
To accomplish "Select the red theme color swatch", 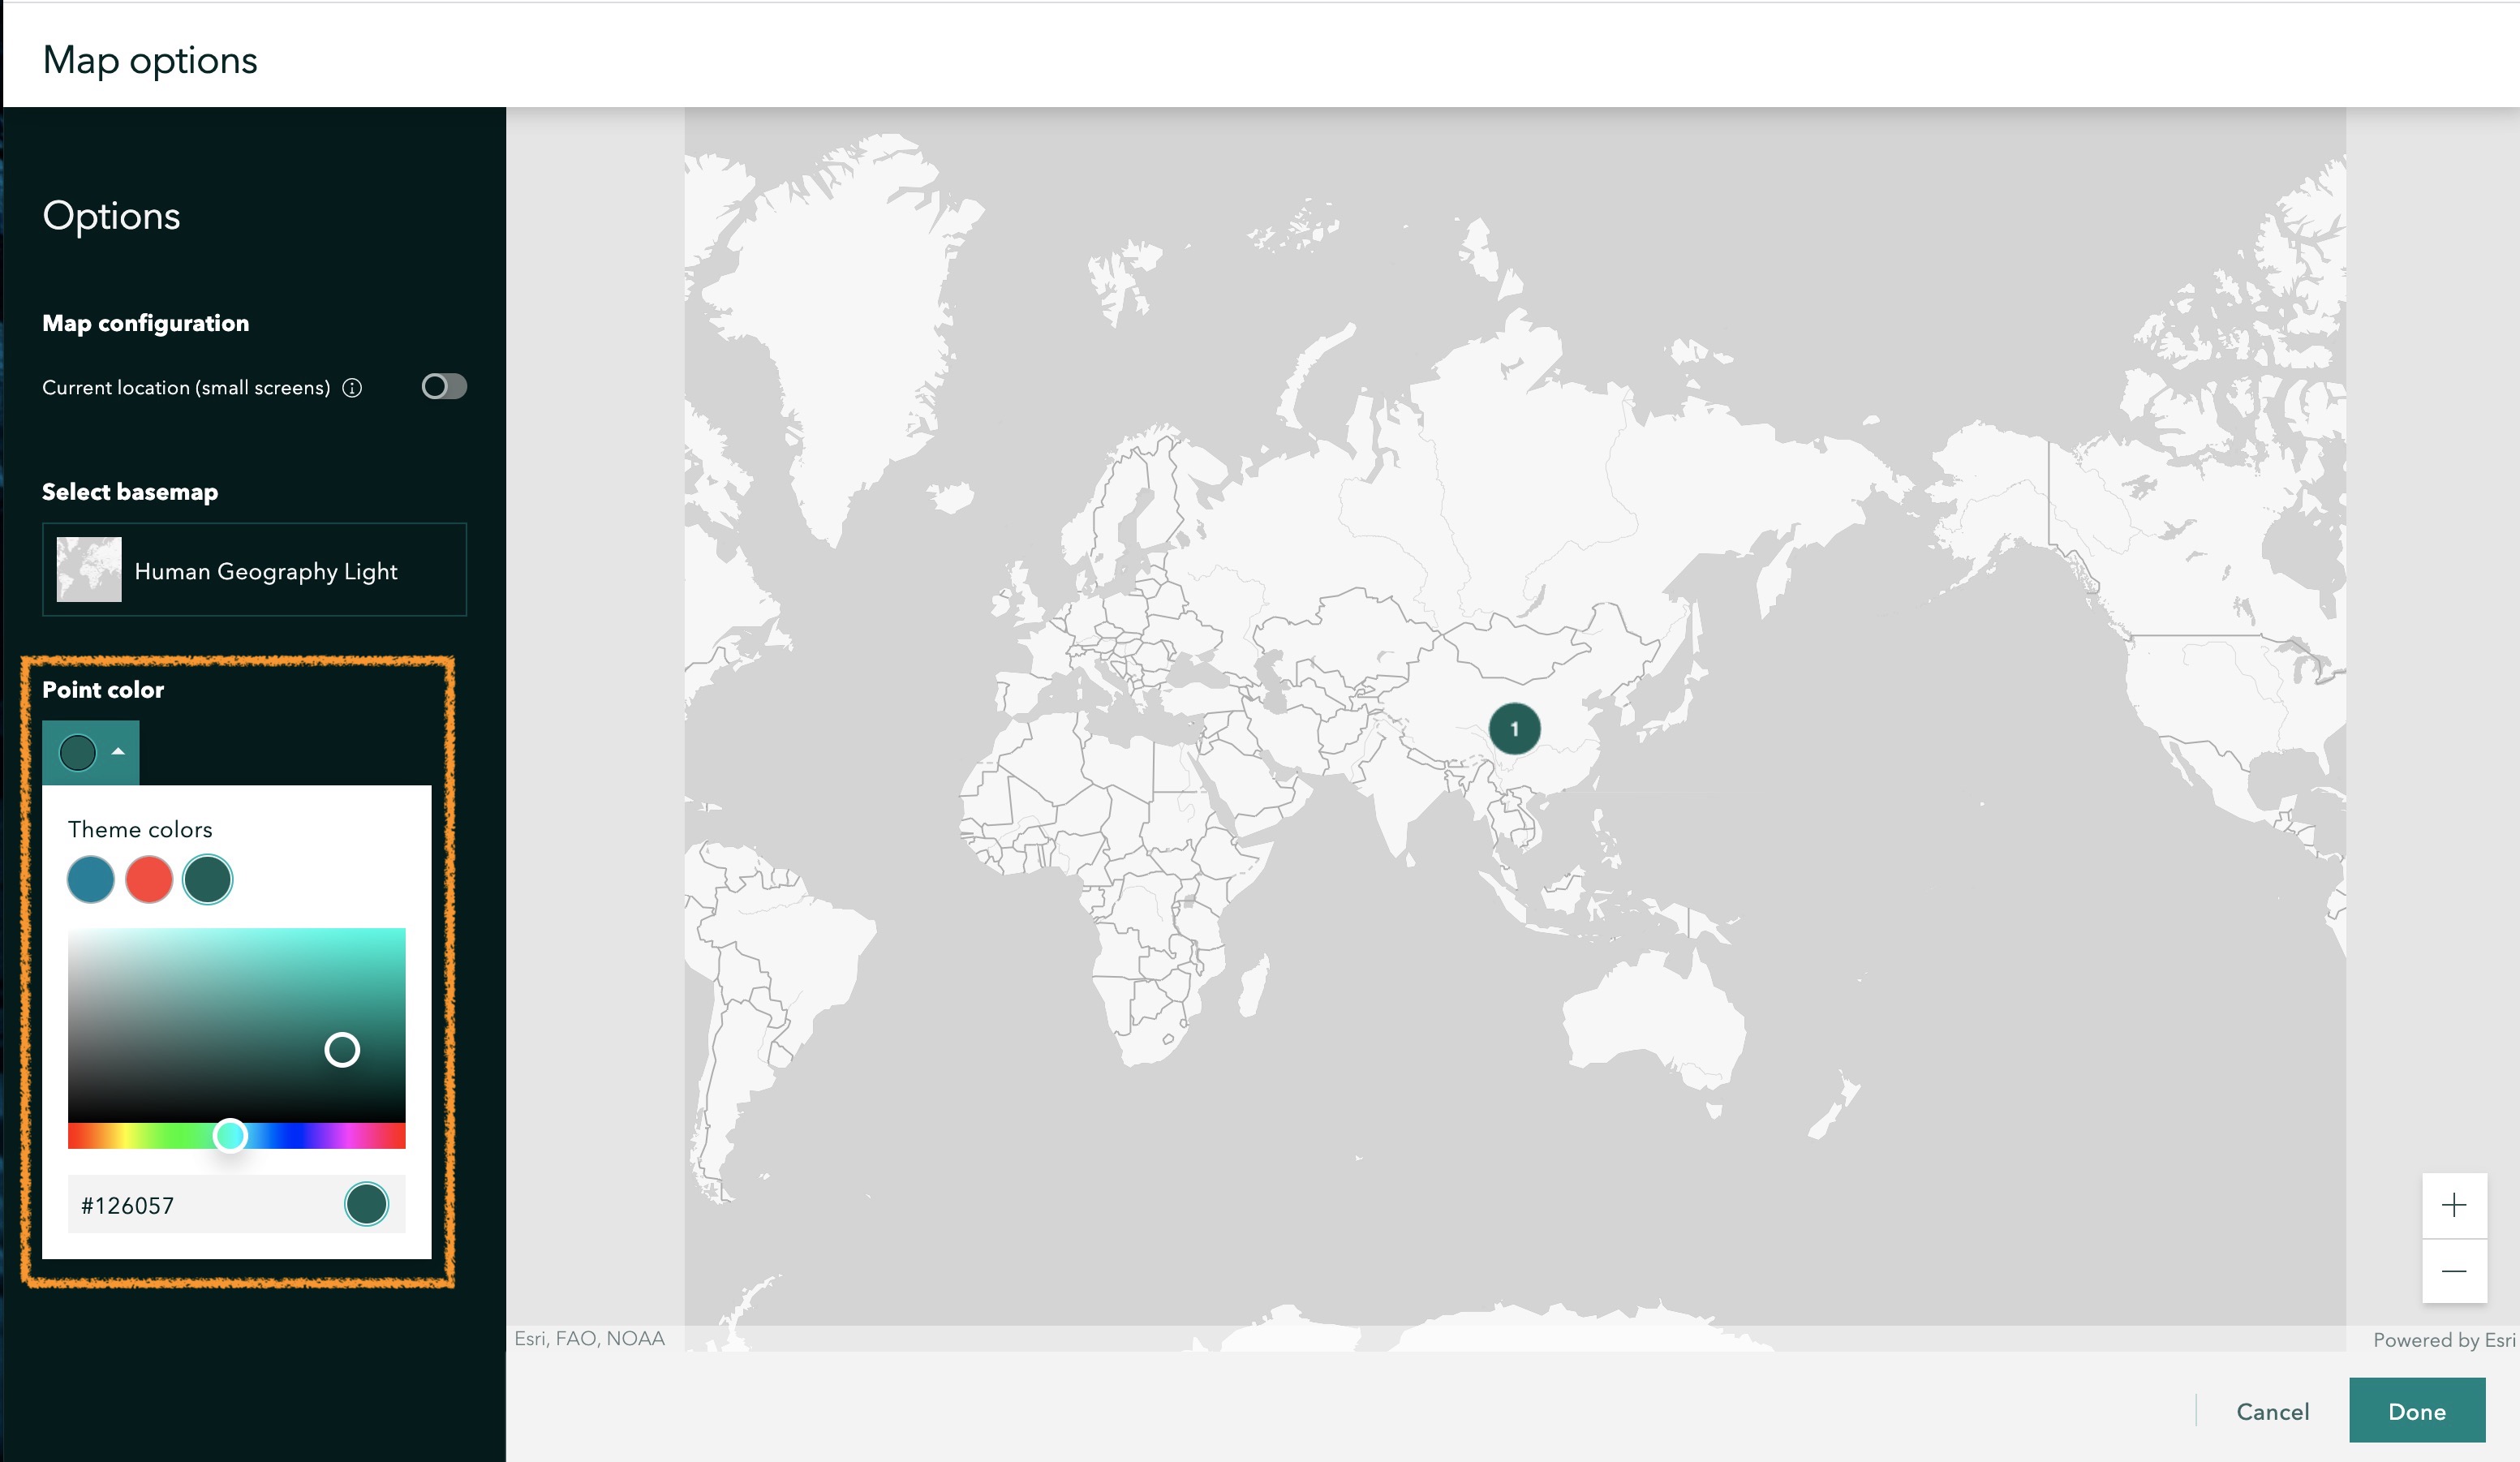I will point(148,879).
